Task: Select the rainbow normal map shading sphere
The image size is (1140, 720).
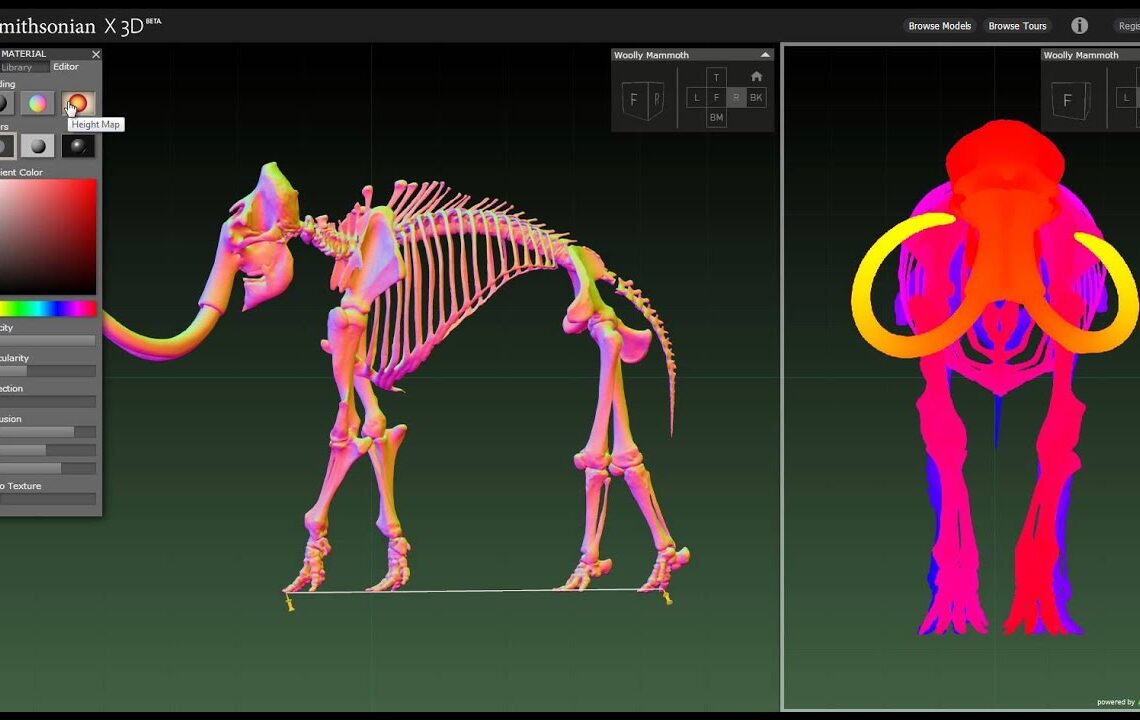Action: tap(37, 103)
